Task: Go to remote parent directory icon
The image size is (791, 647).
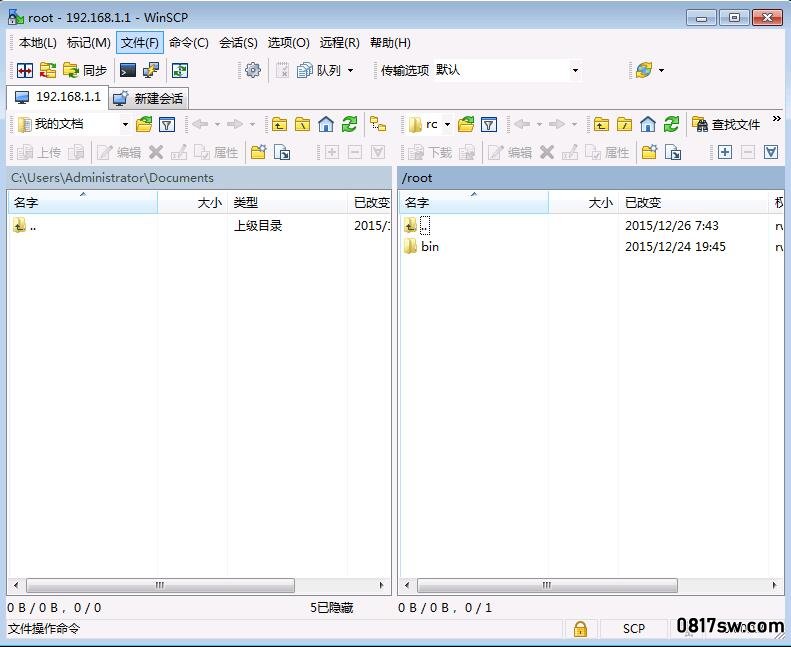Action: click(601, 124)
